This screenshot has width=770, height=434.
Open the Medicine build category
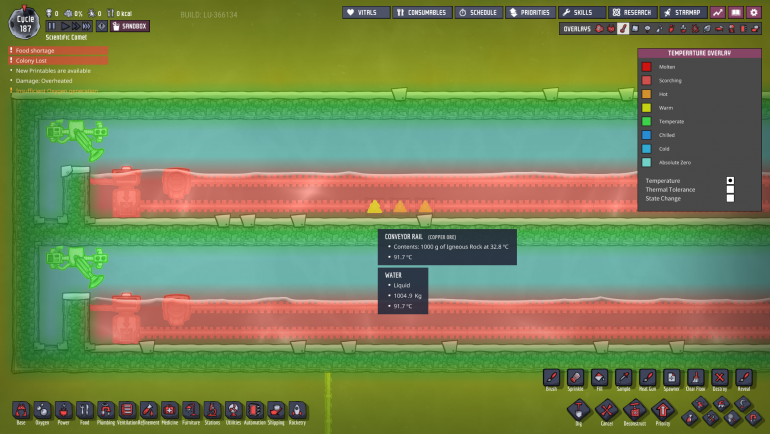(x=169, y=410)
